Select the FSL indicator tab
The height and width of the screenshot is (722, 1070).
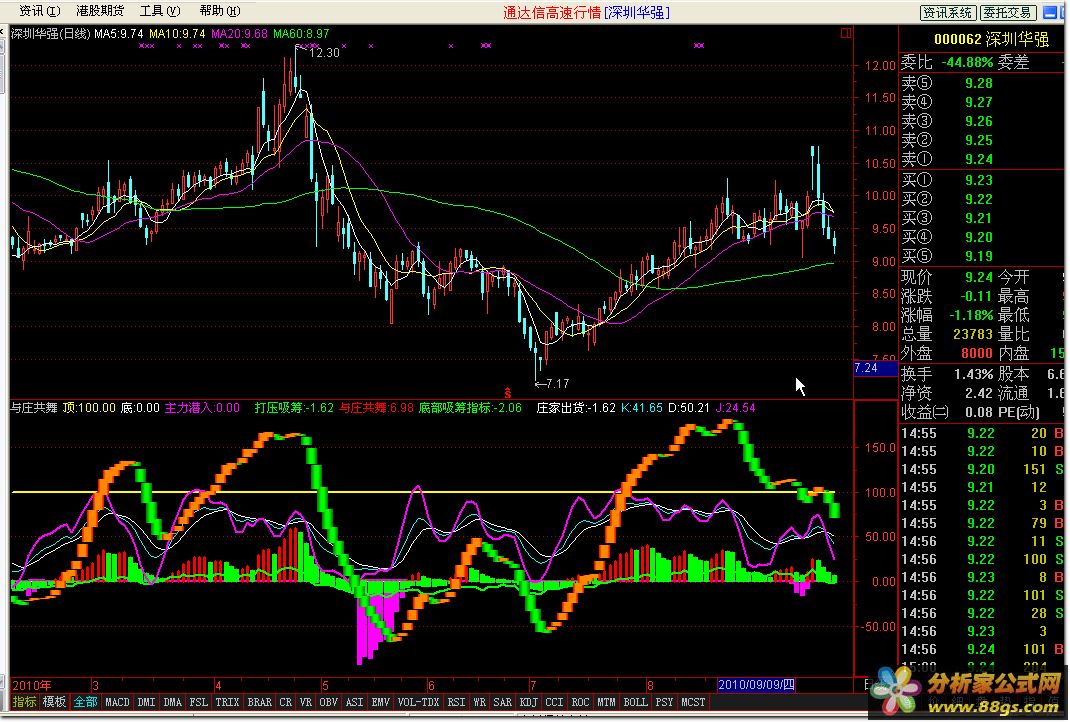click(x=199, y=702)
